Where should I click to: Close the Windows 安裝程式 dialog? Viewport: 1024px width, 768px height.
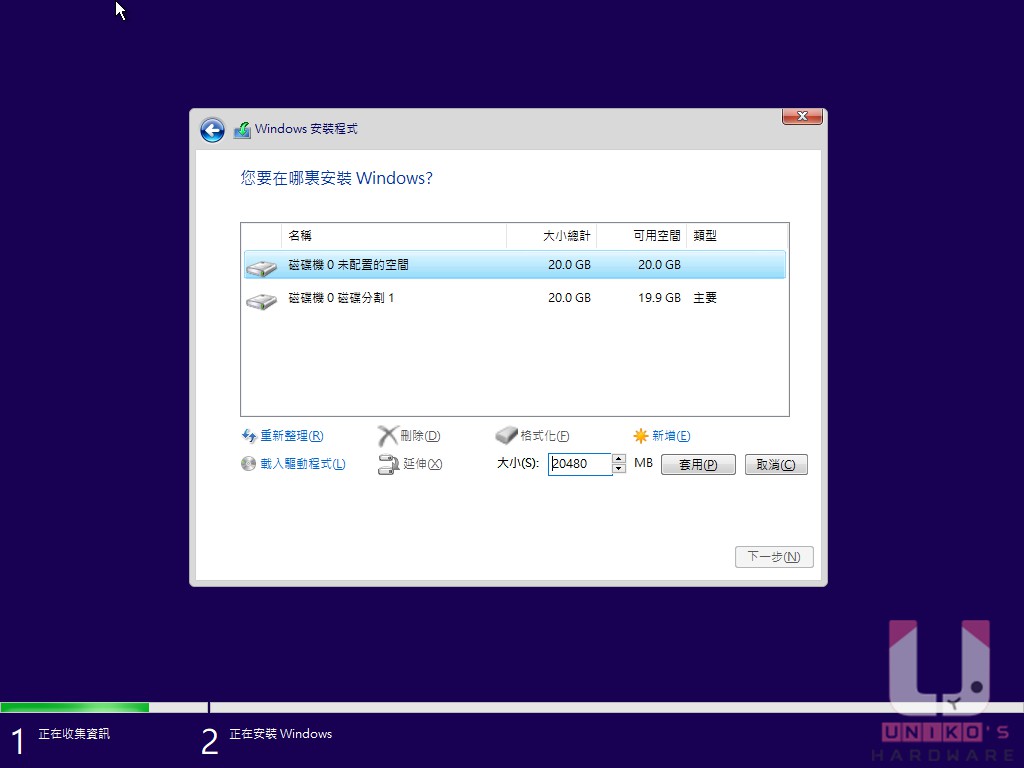(802, 116)
